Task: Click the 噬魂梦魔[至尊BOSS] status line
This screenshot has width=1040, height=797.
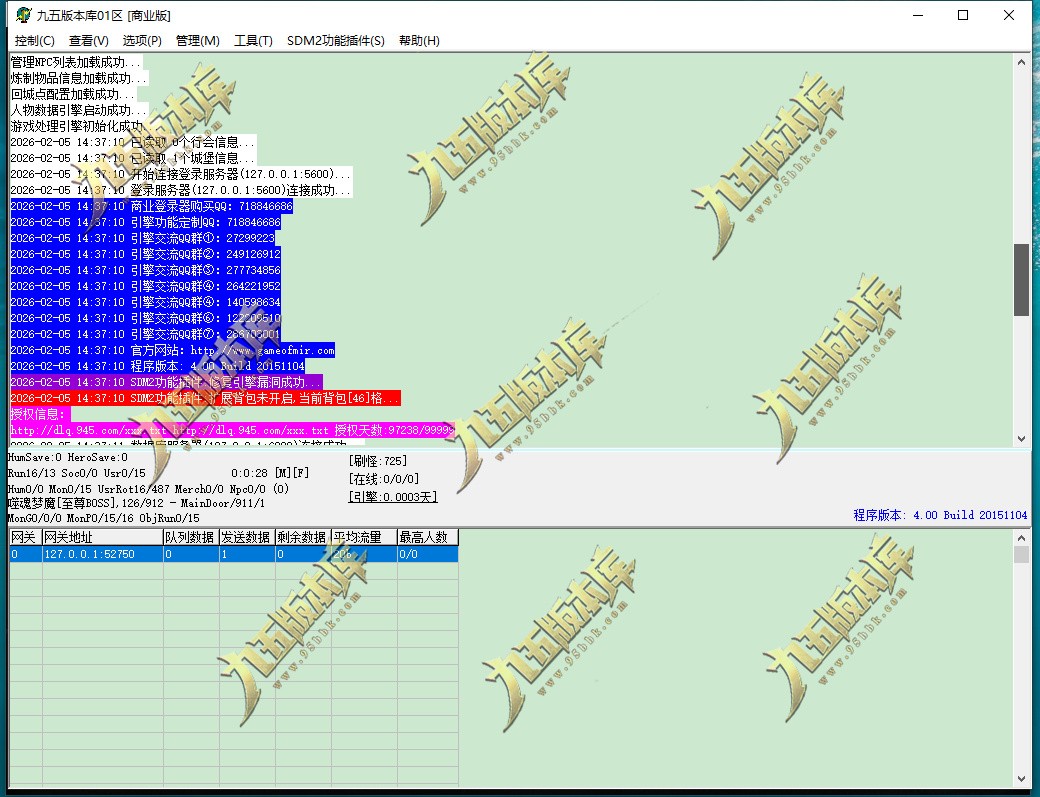Action: (136, 503)
